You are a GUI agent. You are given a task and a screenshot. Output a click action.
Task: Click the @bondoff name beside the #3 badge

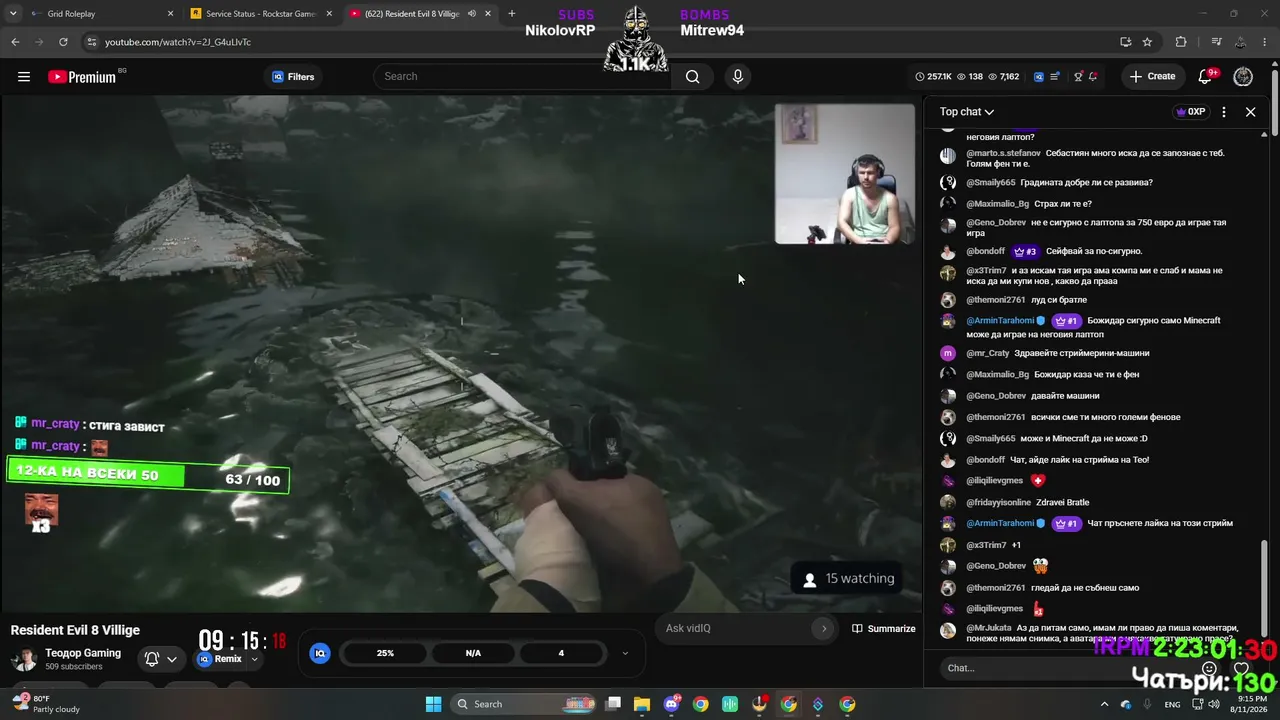click(985, 251)
